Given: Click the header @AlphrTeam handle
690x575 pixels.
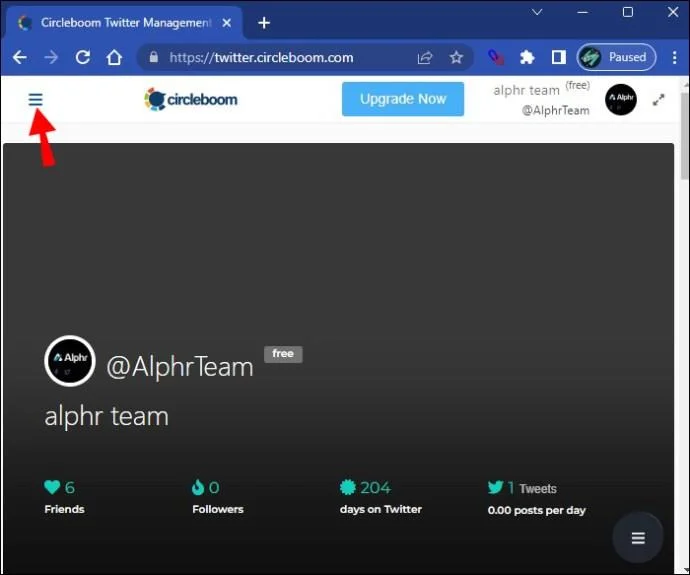Looking at the screenshot, I should click(555, 110).
